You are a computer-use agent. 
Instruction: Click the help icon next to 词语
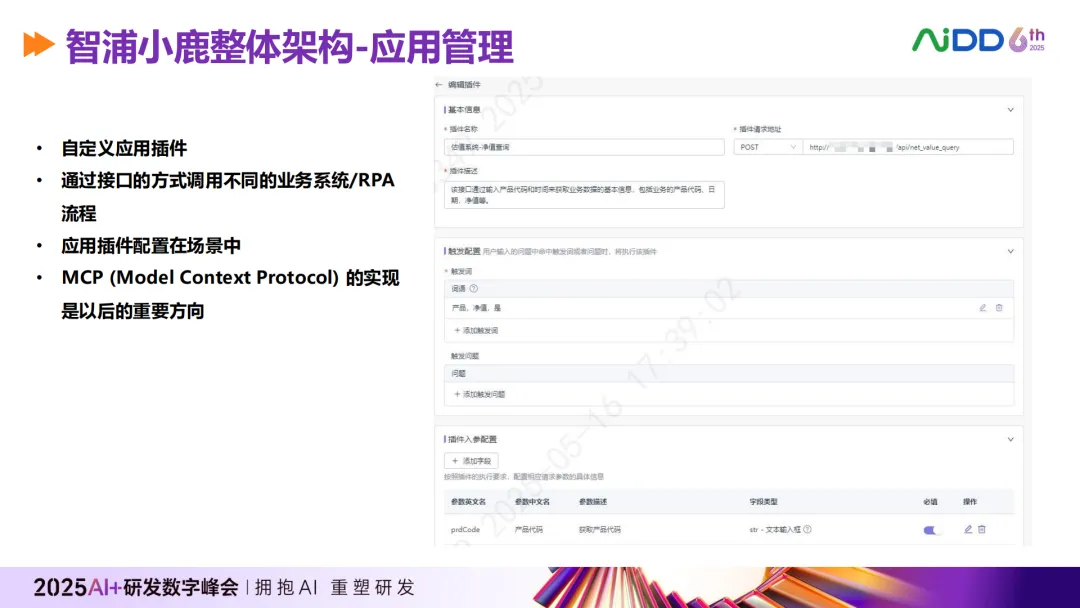coord(474,288)
